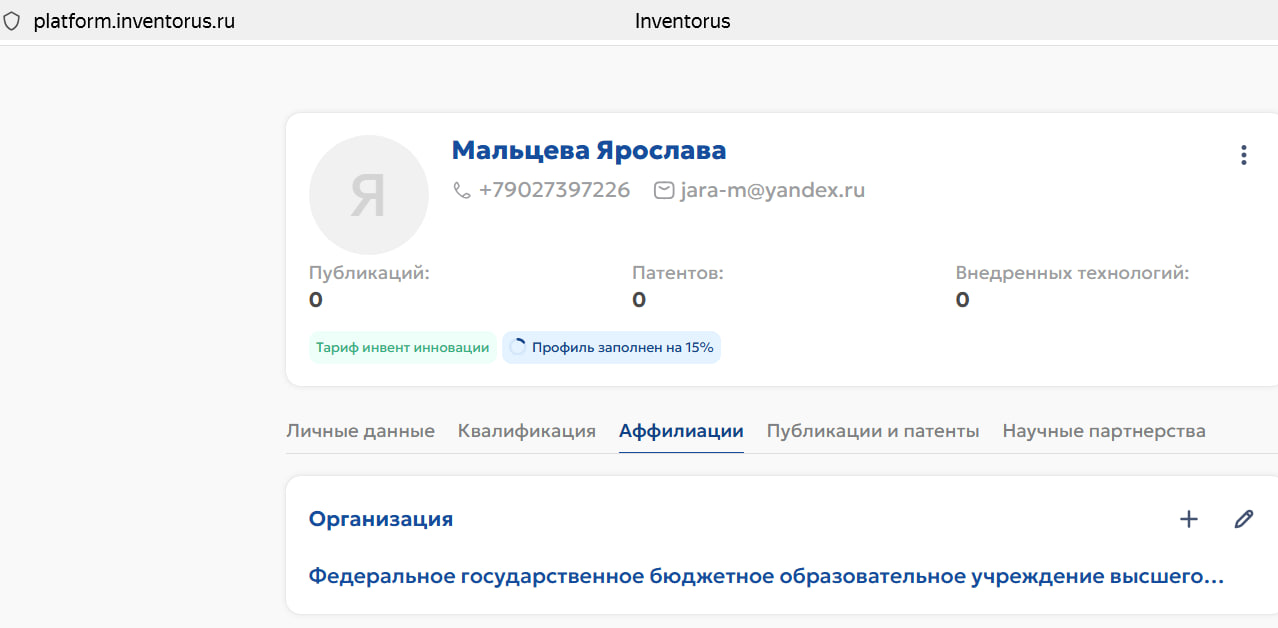Image resolution: width=1278 pixels, height=628 pixels.
Task: Open the Федеральное государственное бюджетное organization link
Action: click(765, 577)
